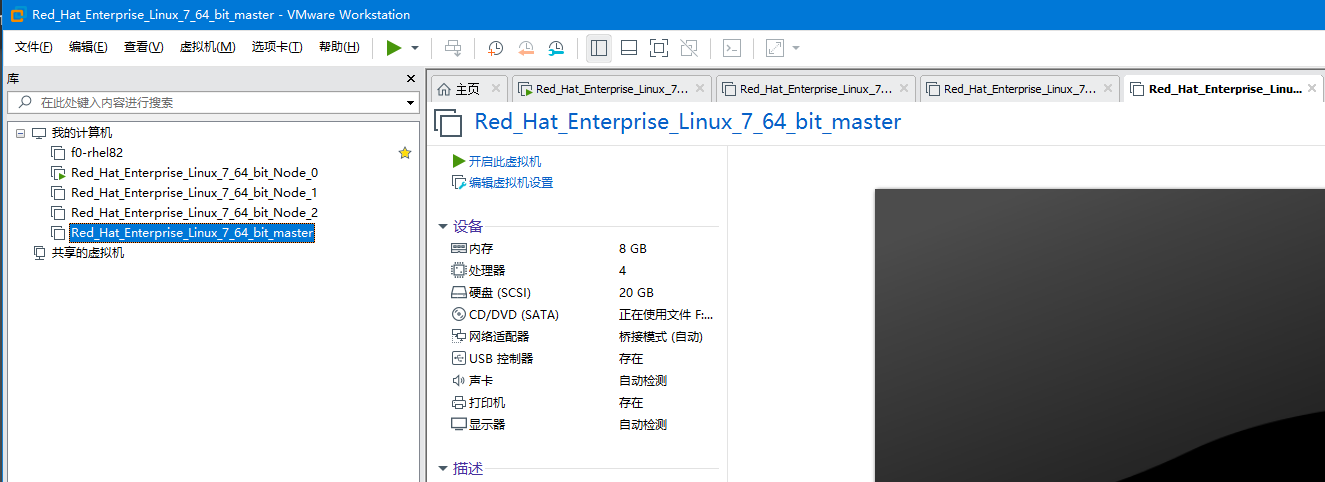Click the Send Ctrl+Alt+Del toolbar icon
The height and width of the screenshot is (482, 1325).
coord(453,47)
